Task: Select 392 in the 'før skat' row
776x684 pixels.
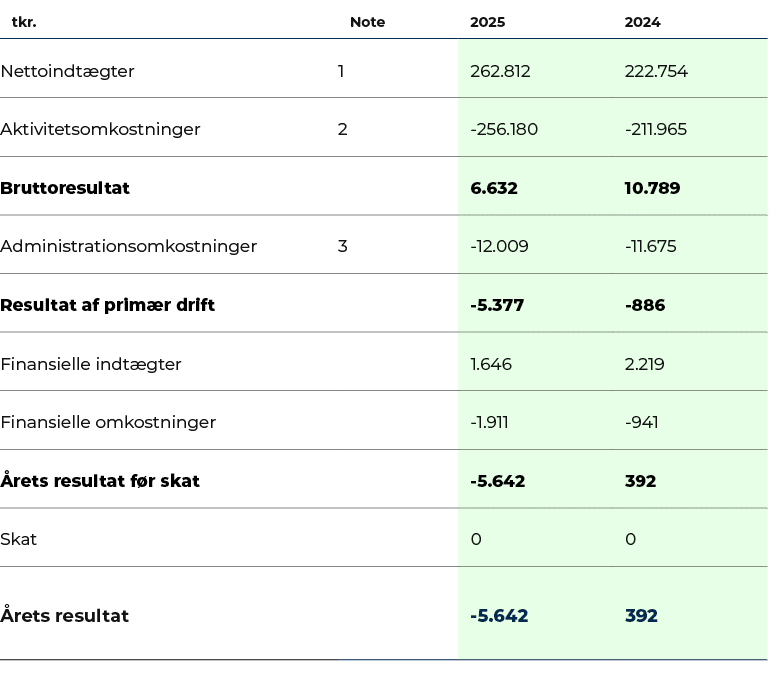Action: 640,481
